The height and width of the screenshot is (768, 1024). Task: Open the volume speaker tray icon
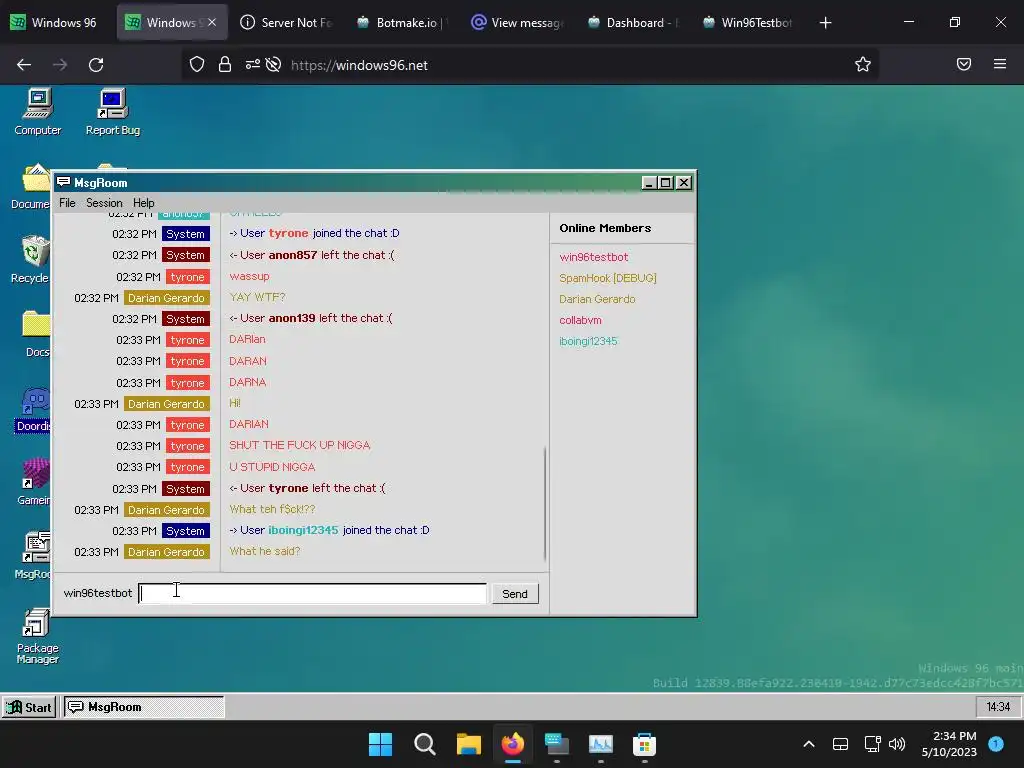[x=897, y=744]
